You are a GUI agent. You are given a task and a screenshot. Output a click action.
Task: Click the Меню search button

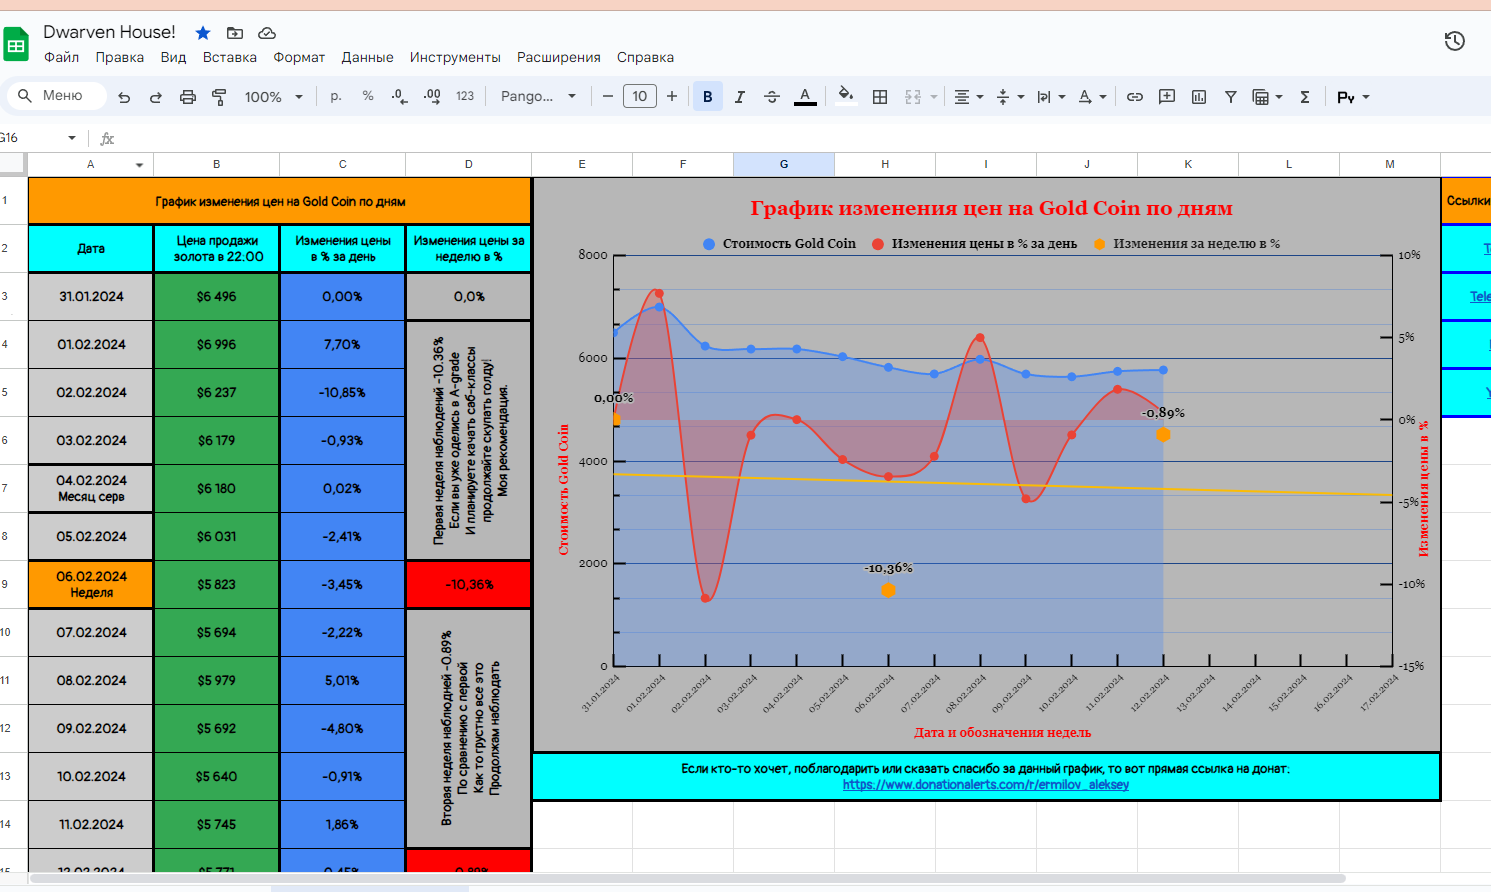tap(57, 96)
